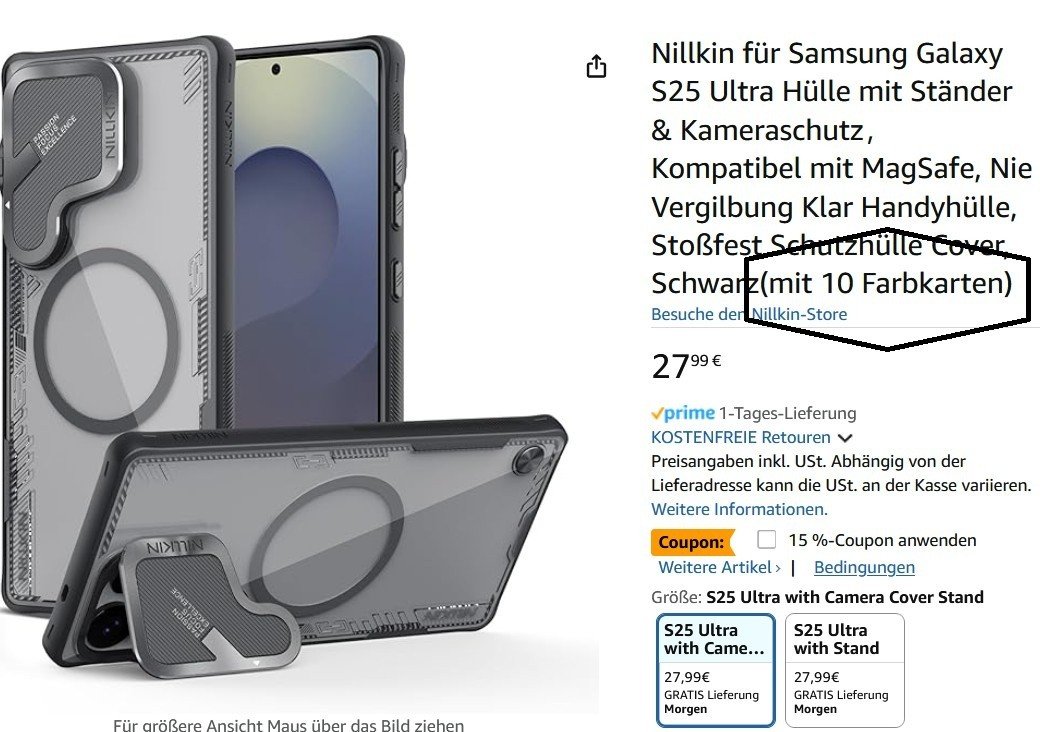1045x732 pixels.
Task: Click the orange Coupon badge
Action: click(692, 542)
